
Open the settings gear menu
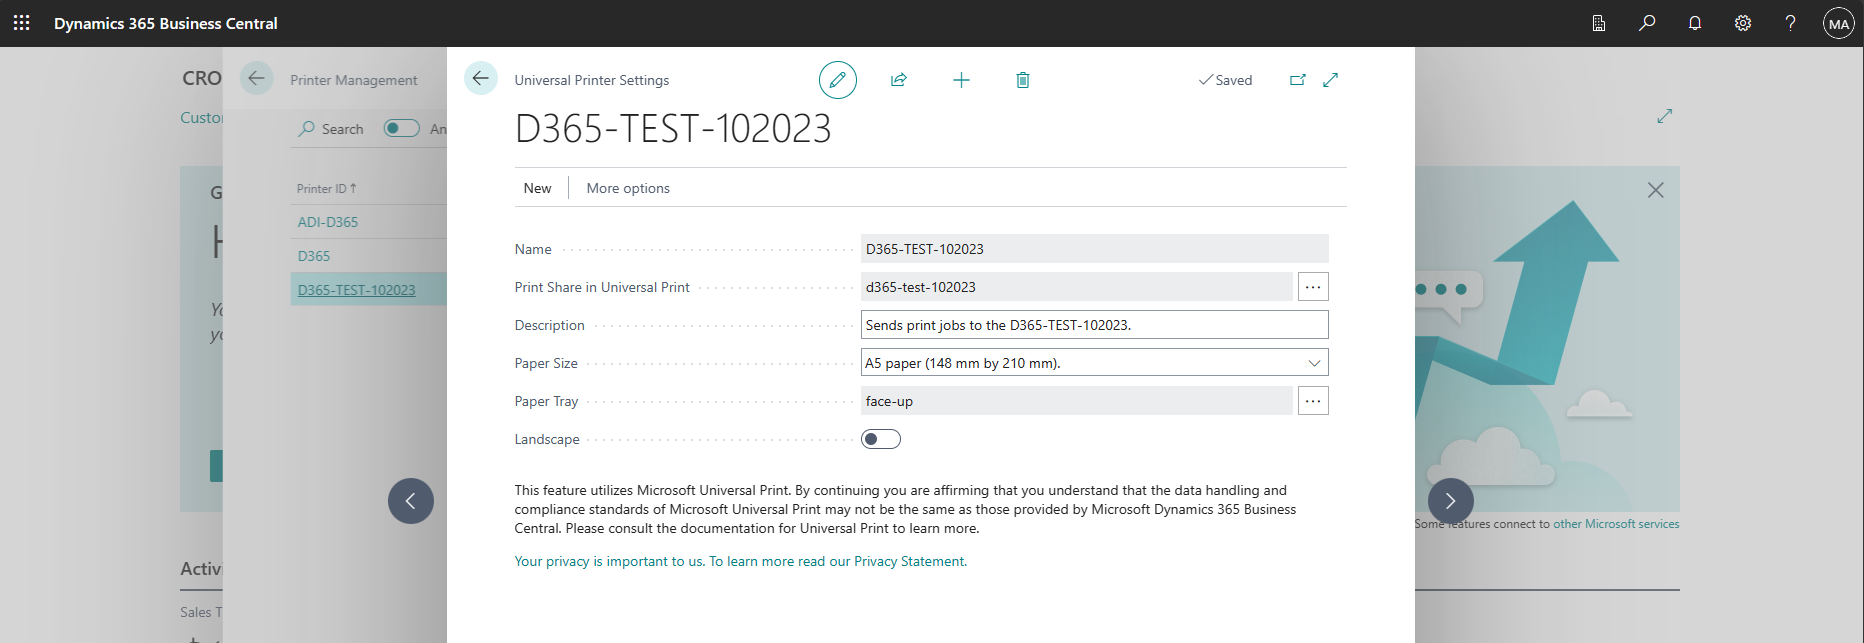pyautogui.click(x=1743, y=23)
